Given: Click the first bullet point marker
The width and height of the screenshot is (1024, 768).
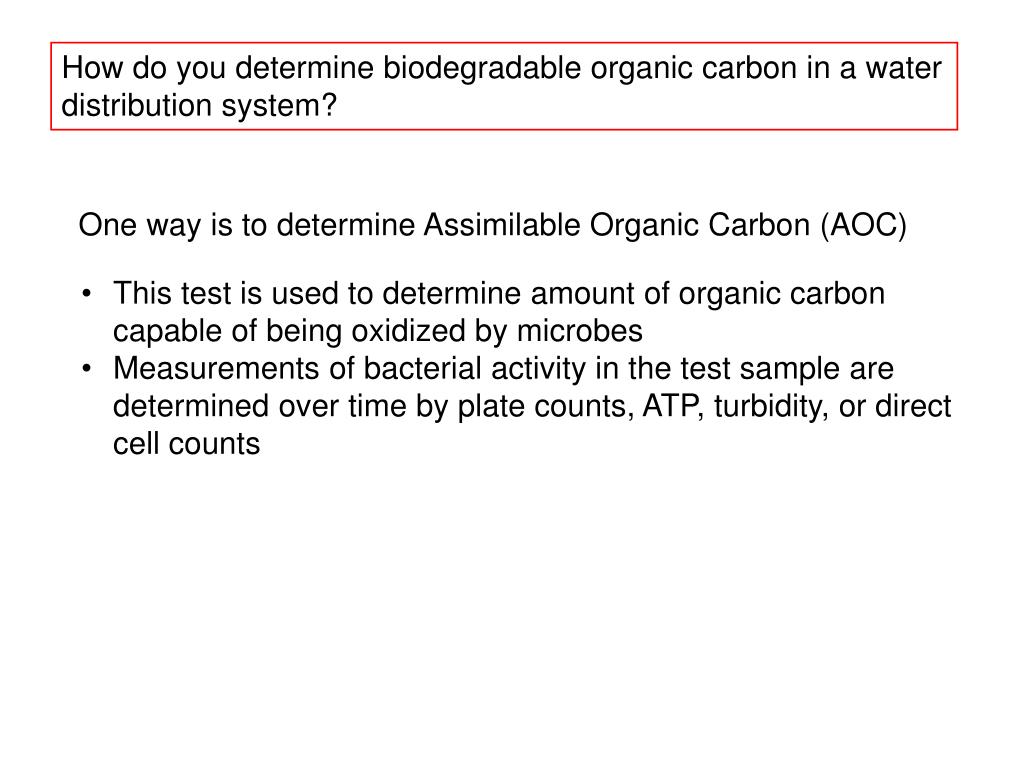Looking at the screenshot, I should pos(86,294).
